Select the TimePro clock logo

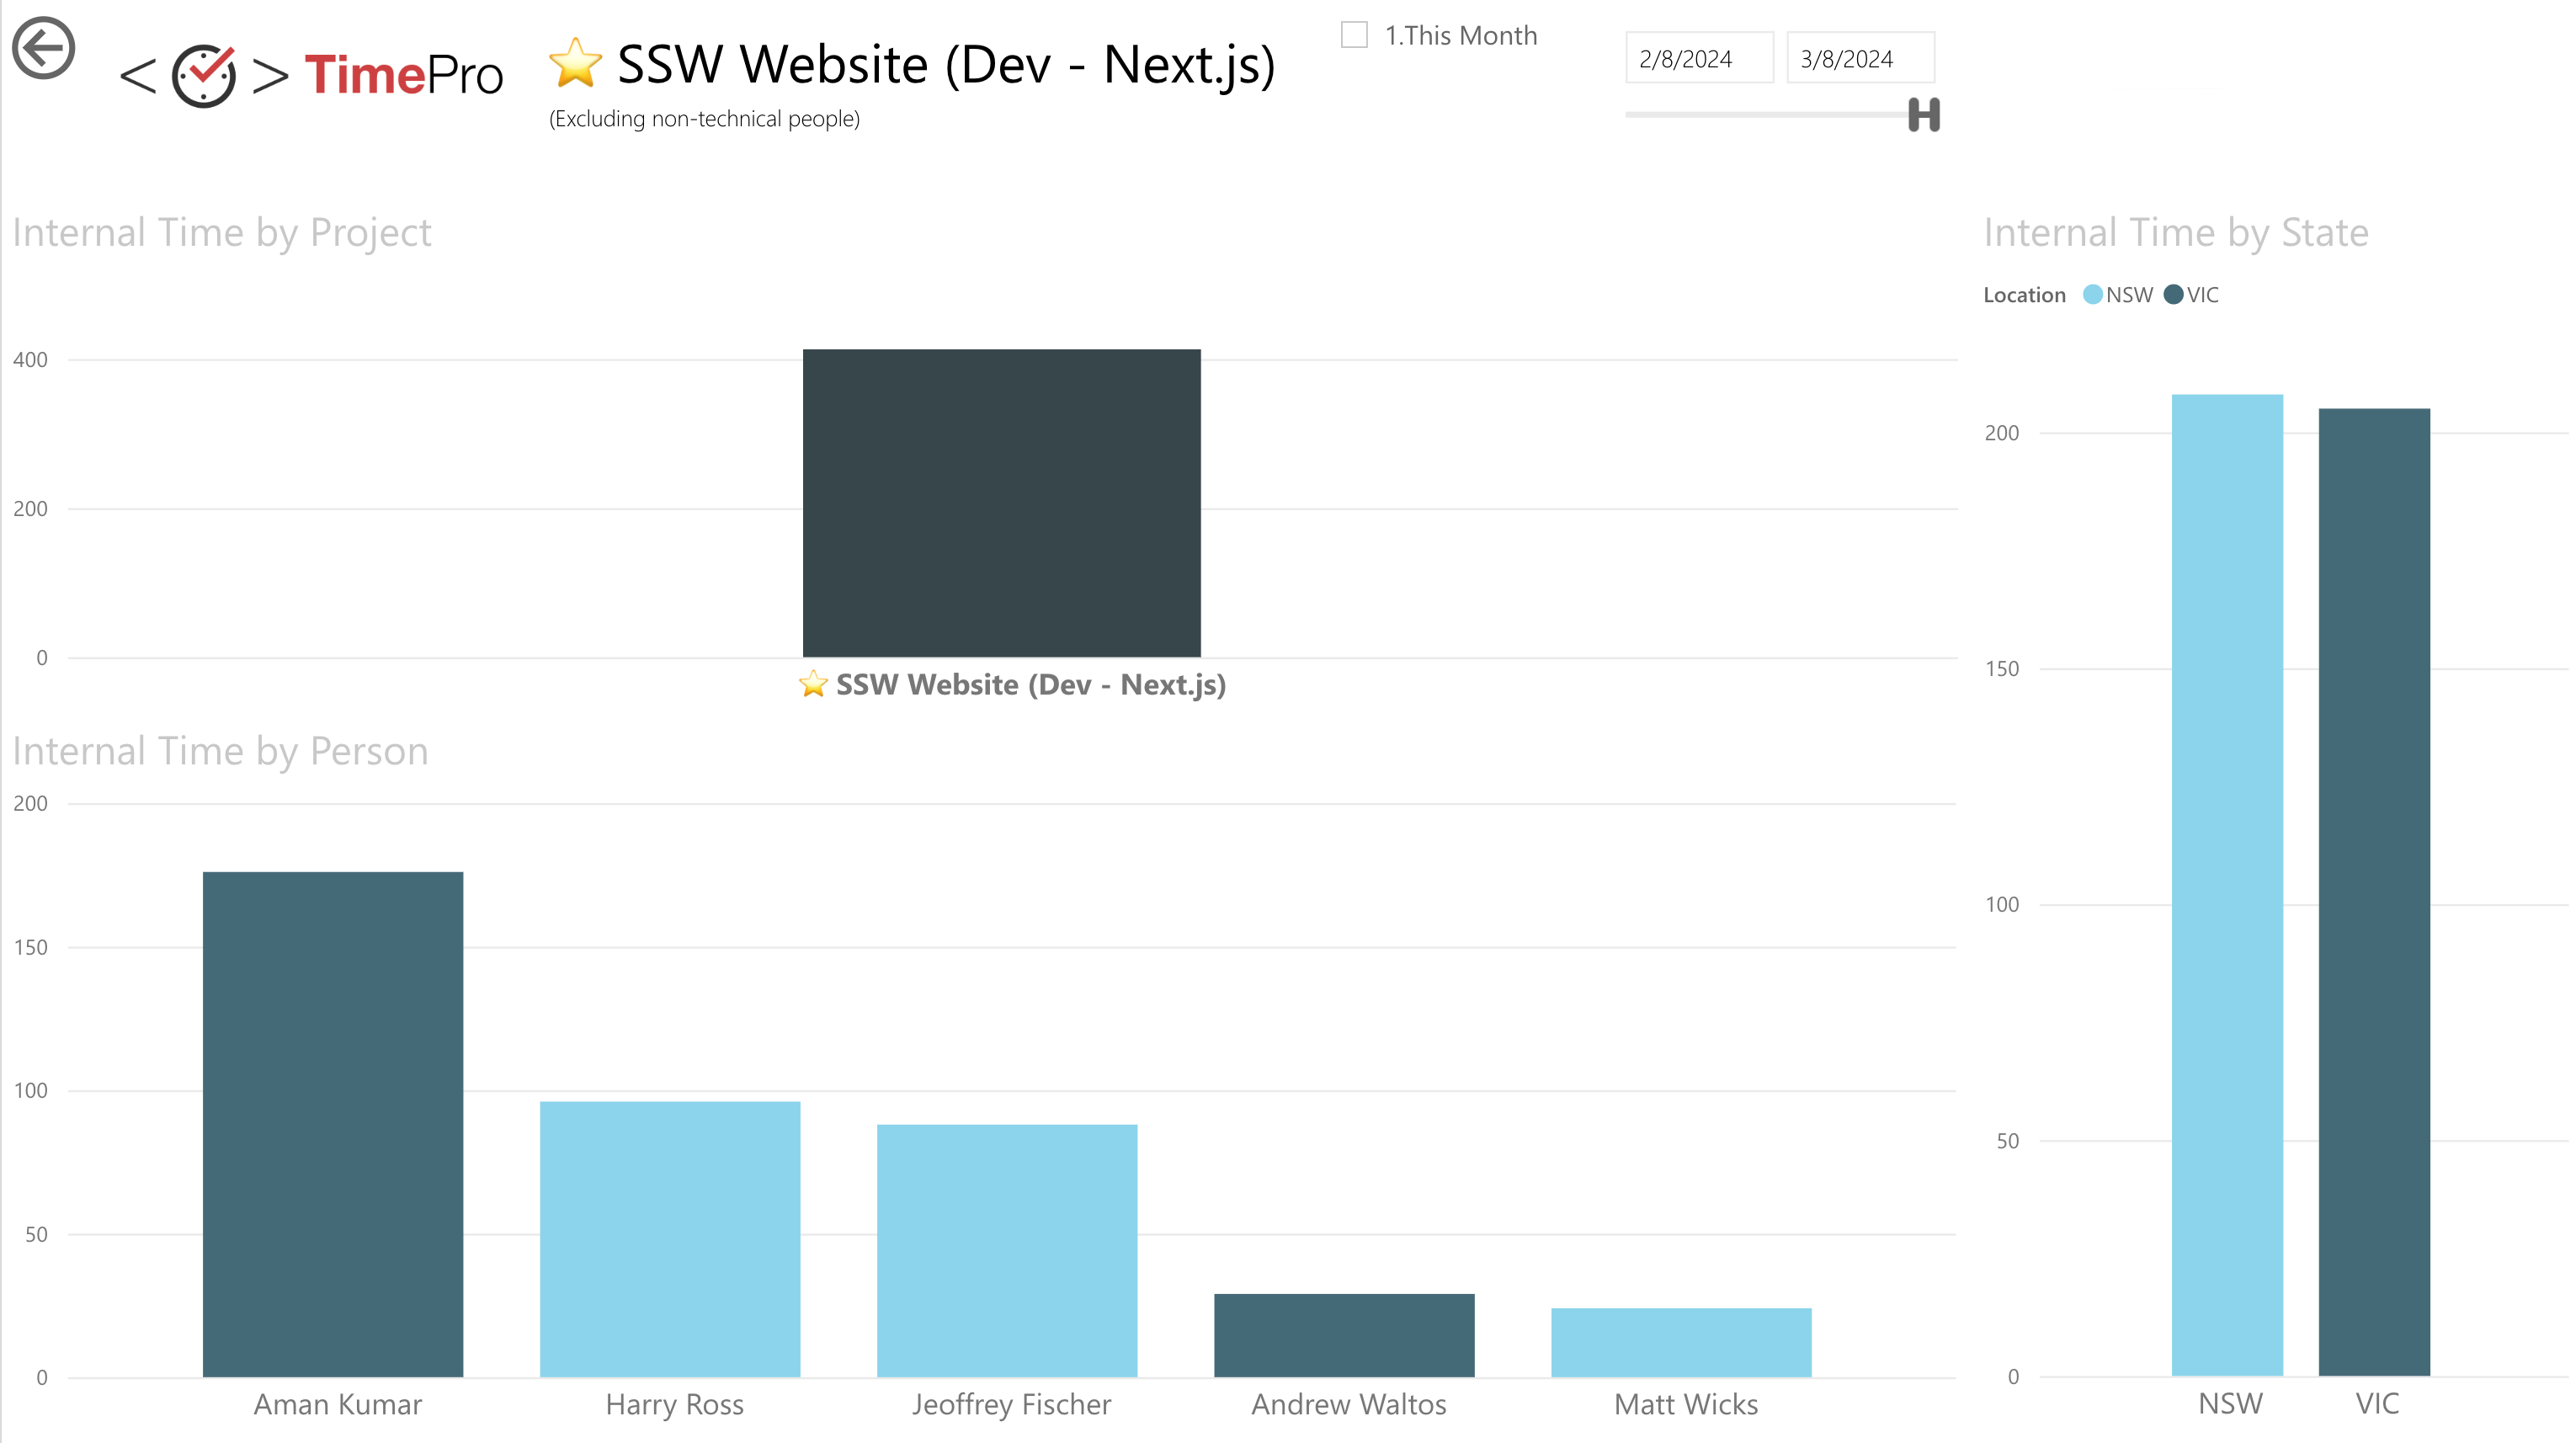pos(203,73)
